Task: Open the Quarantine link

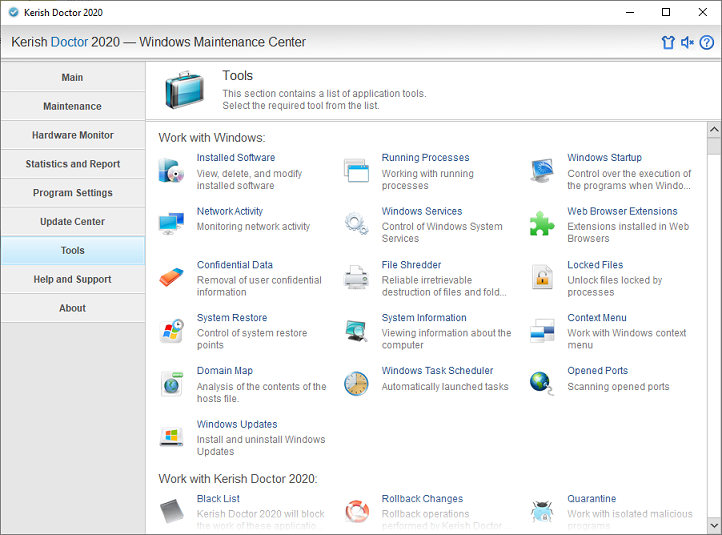Action: click(x=591, y=499)
